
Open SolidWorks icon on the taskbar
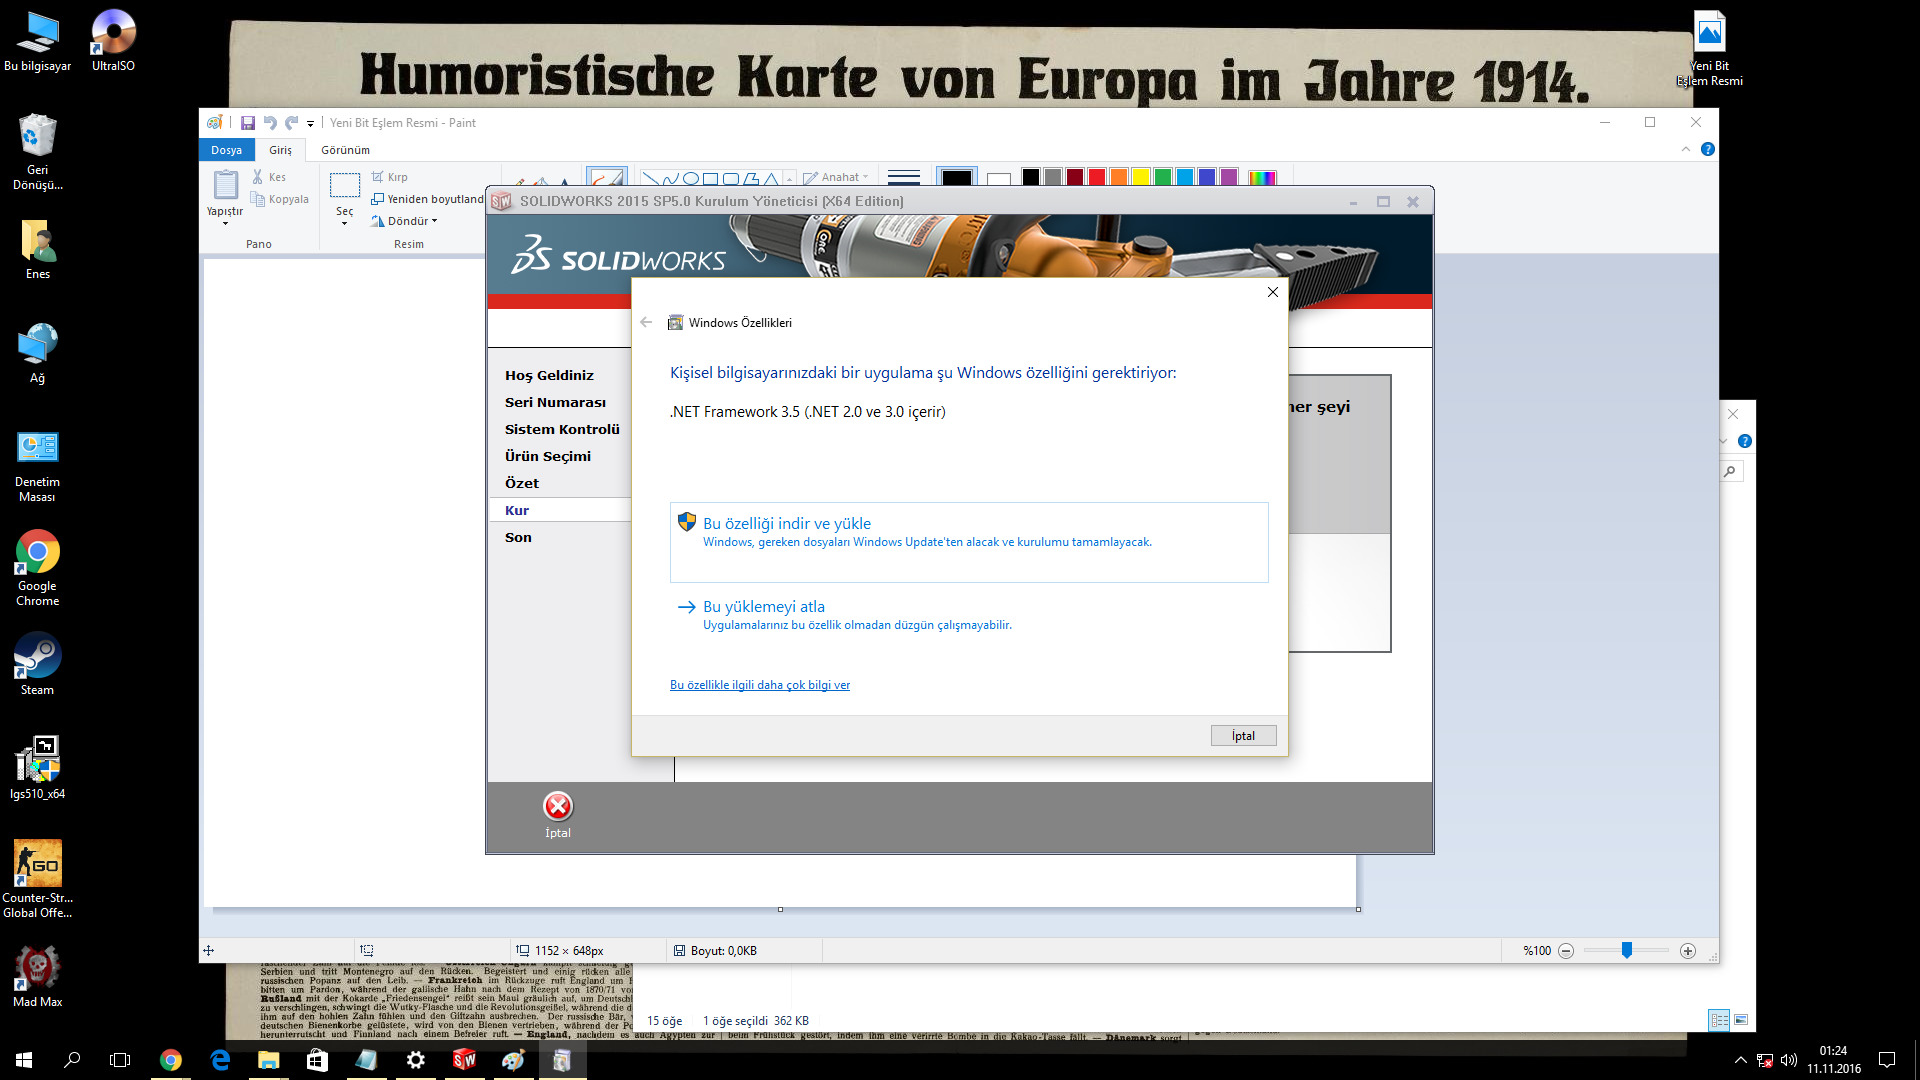(x=464, y=1060)
